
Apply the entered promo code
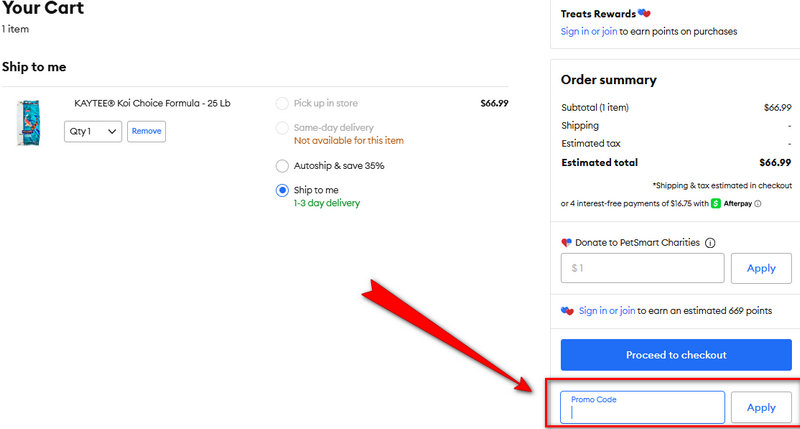[x=761, y=407]
